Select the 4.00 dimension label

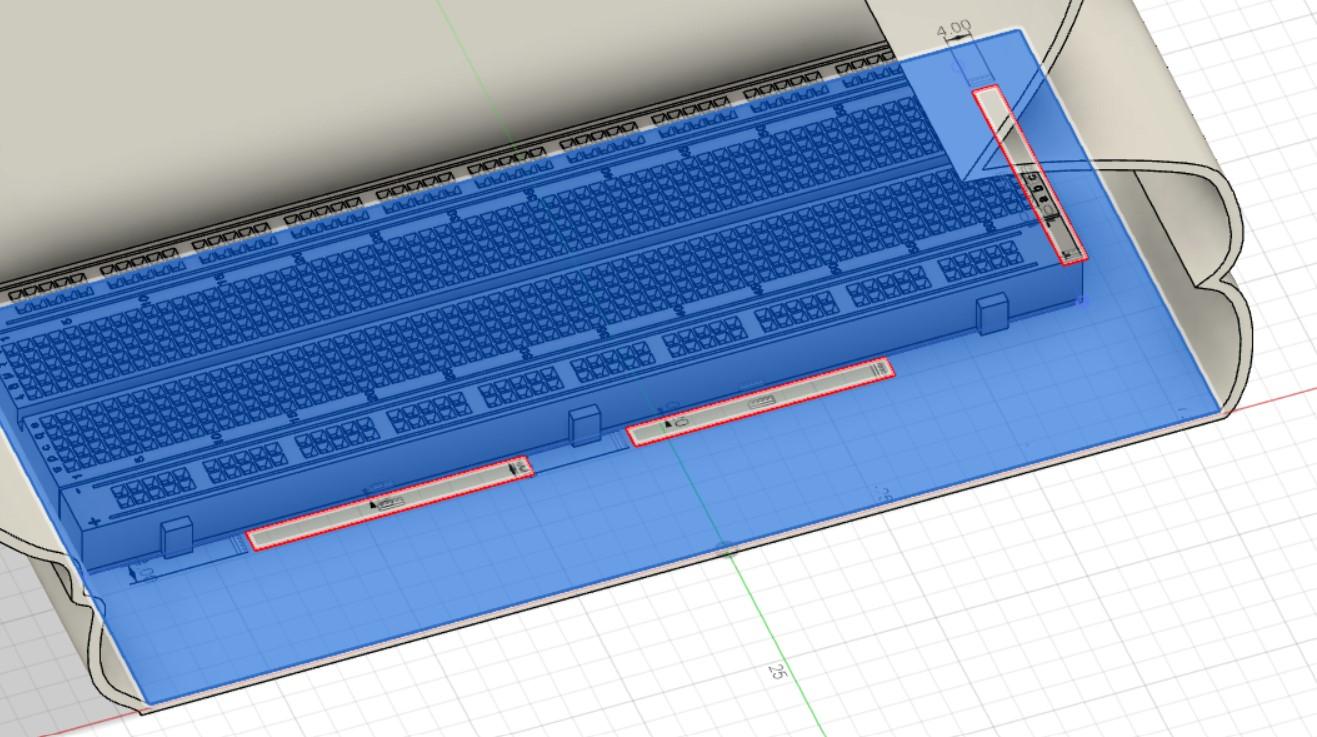tap(954, 29)
